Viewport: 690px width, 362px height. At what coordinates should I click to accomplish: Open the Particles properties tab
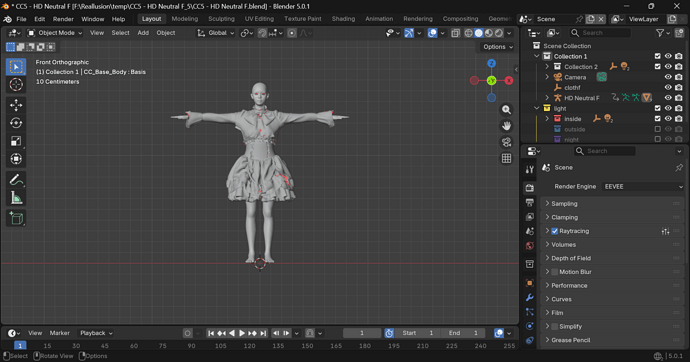530,312
